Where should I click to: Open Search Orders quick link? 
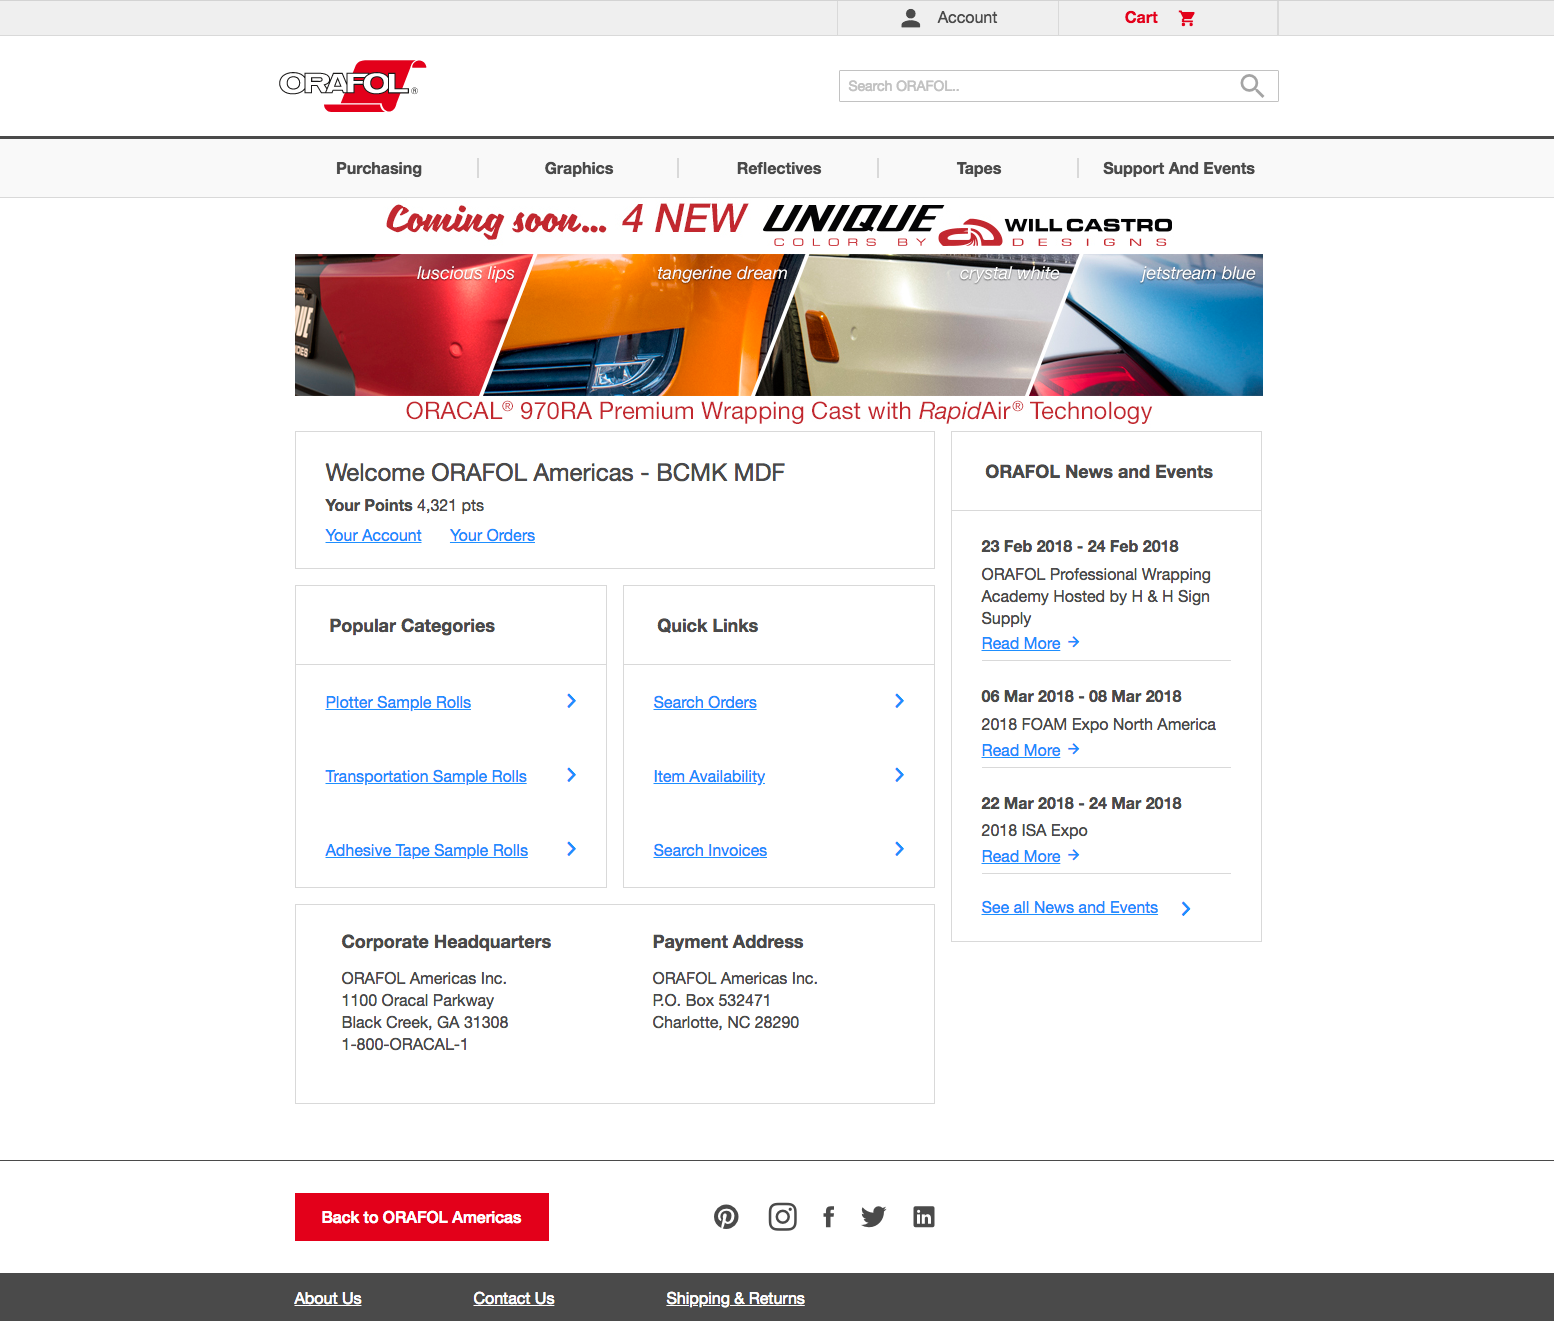click(x=705, y=702)
